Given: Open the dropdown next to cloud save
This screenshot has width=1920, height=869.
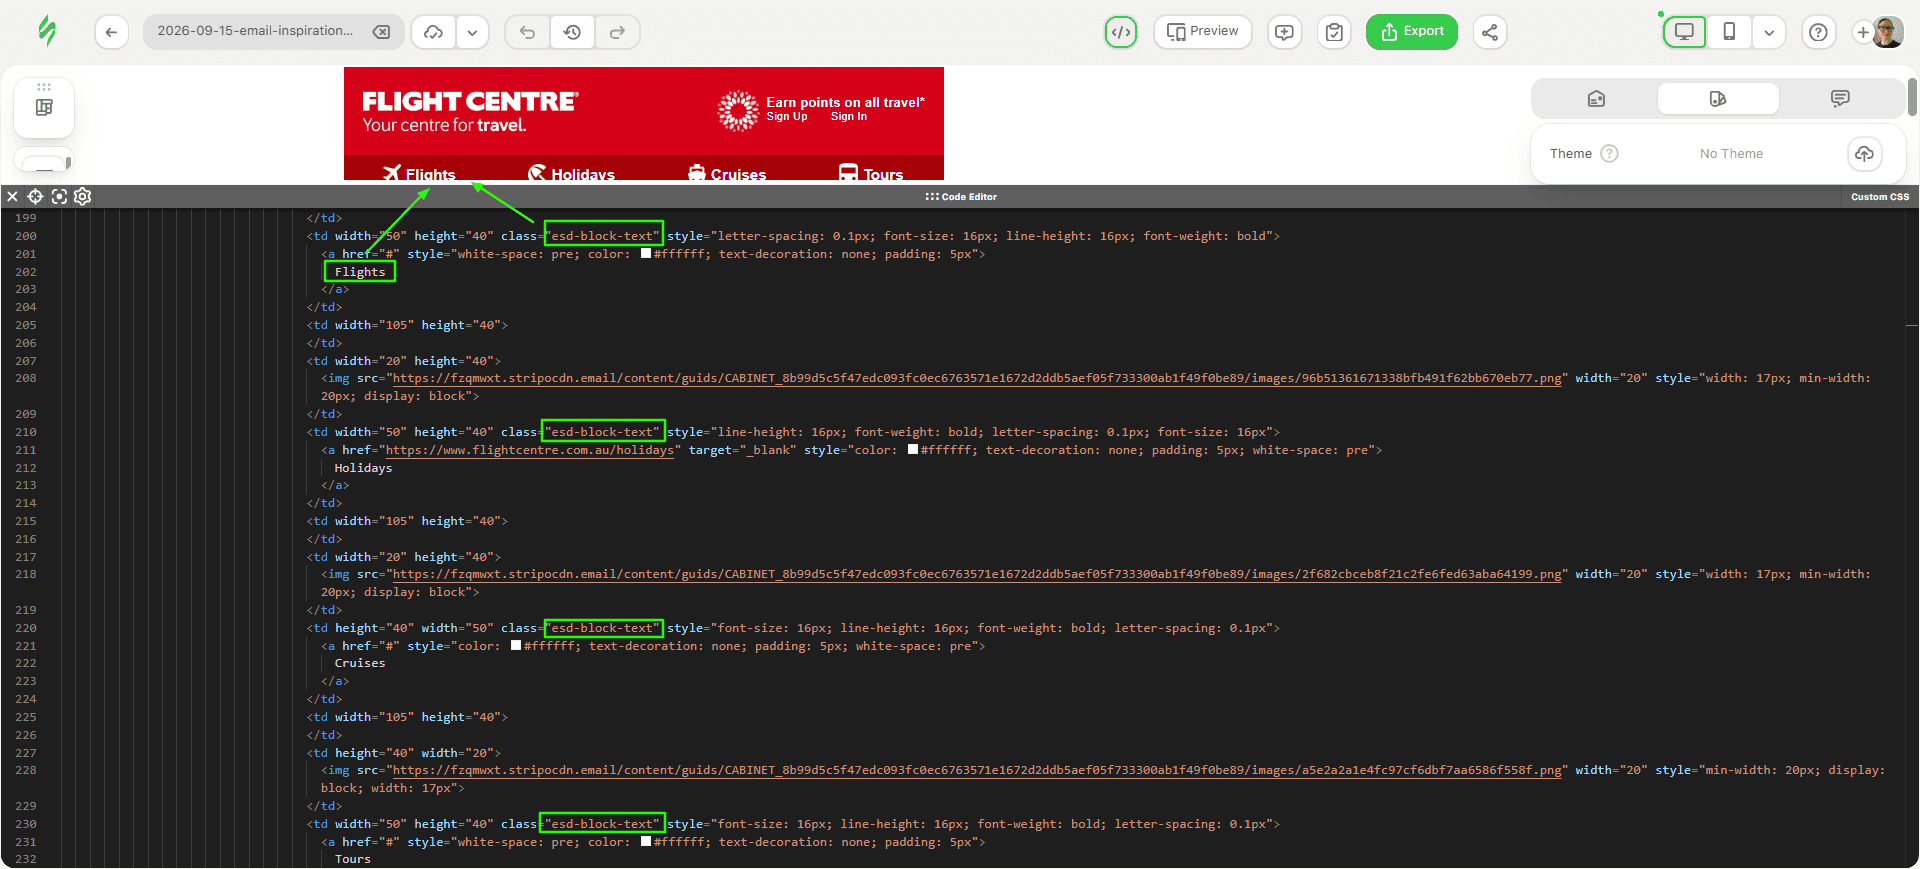Looking at the screenshot, I should click(472, 32).
